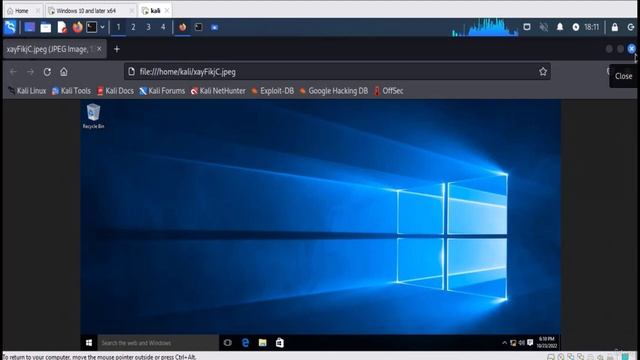This screenshot has height=360, width=640.
Task: Go to the Firefox home page
Action: point(64,72)
